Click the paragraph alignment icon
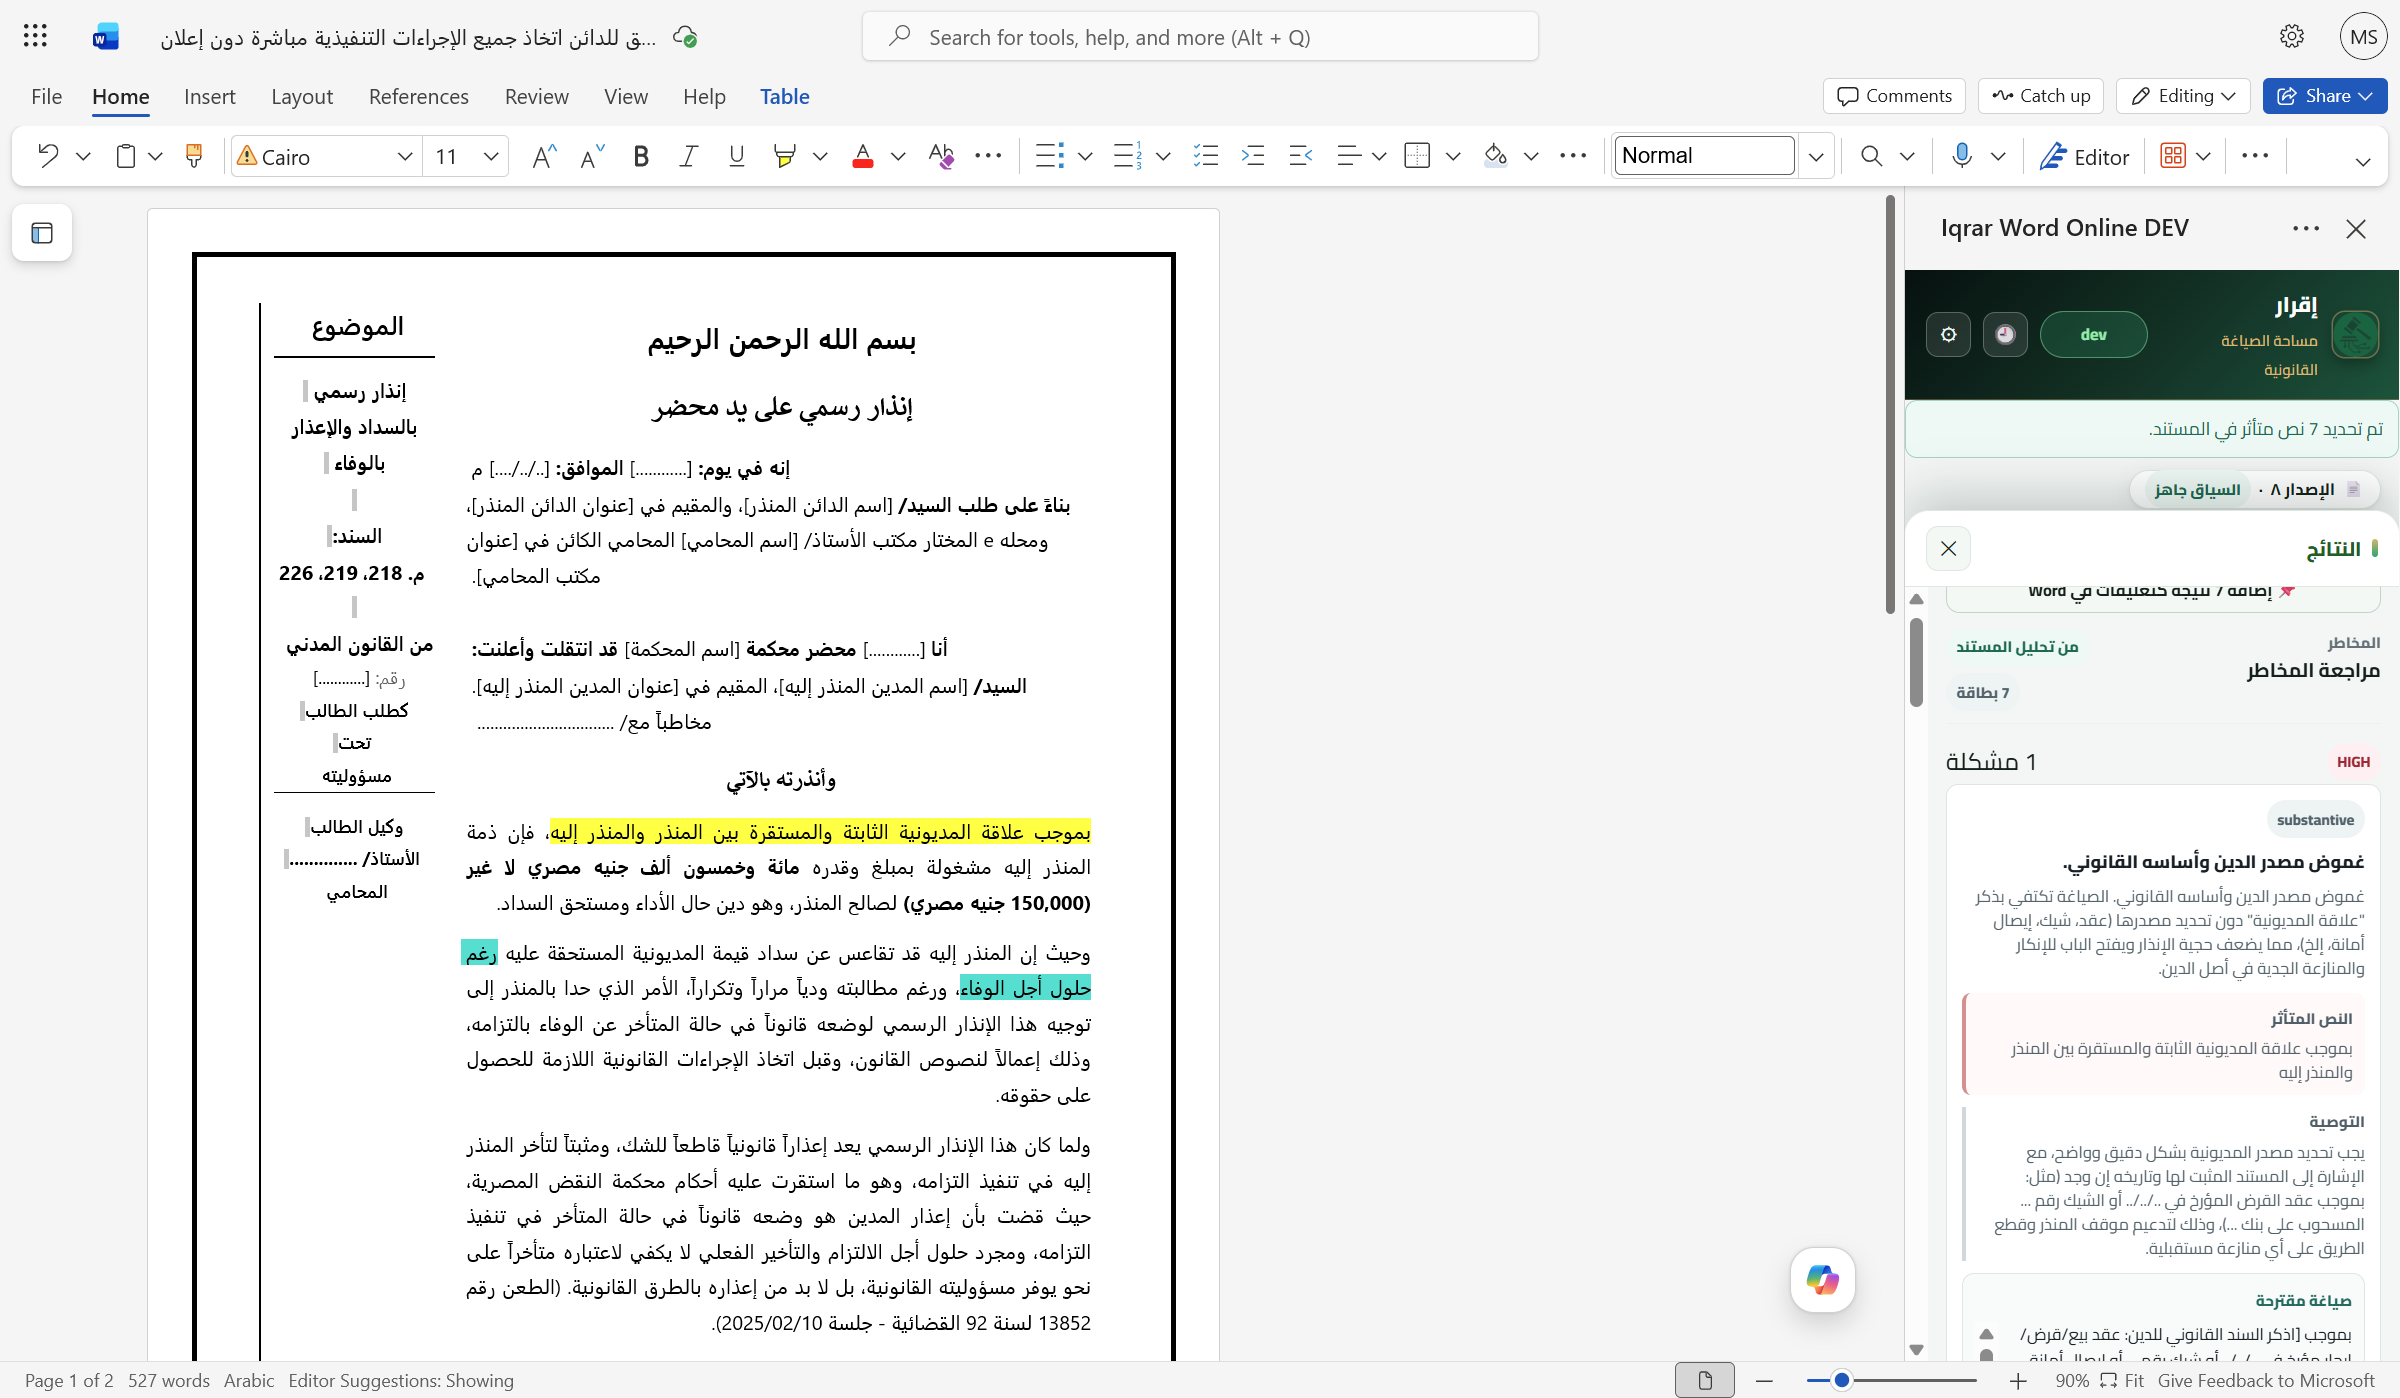 pos(1348,156)
